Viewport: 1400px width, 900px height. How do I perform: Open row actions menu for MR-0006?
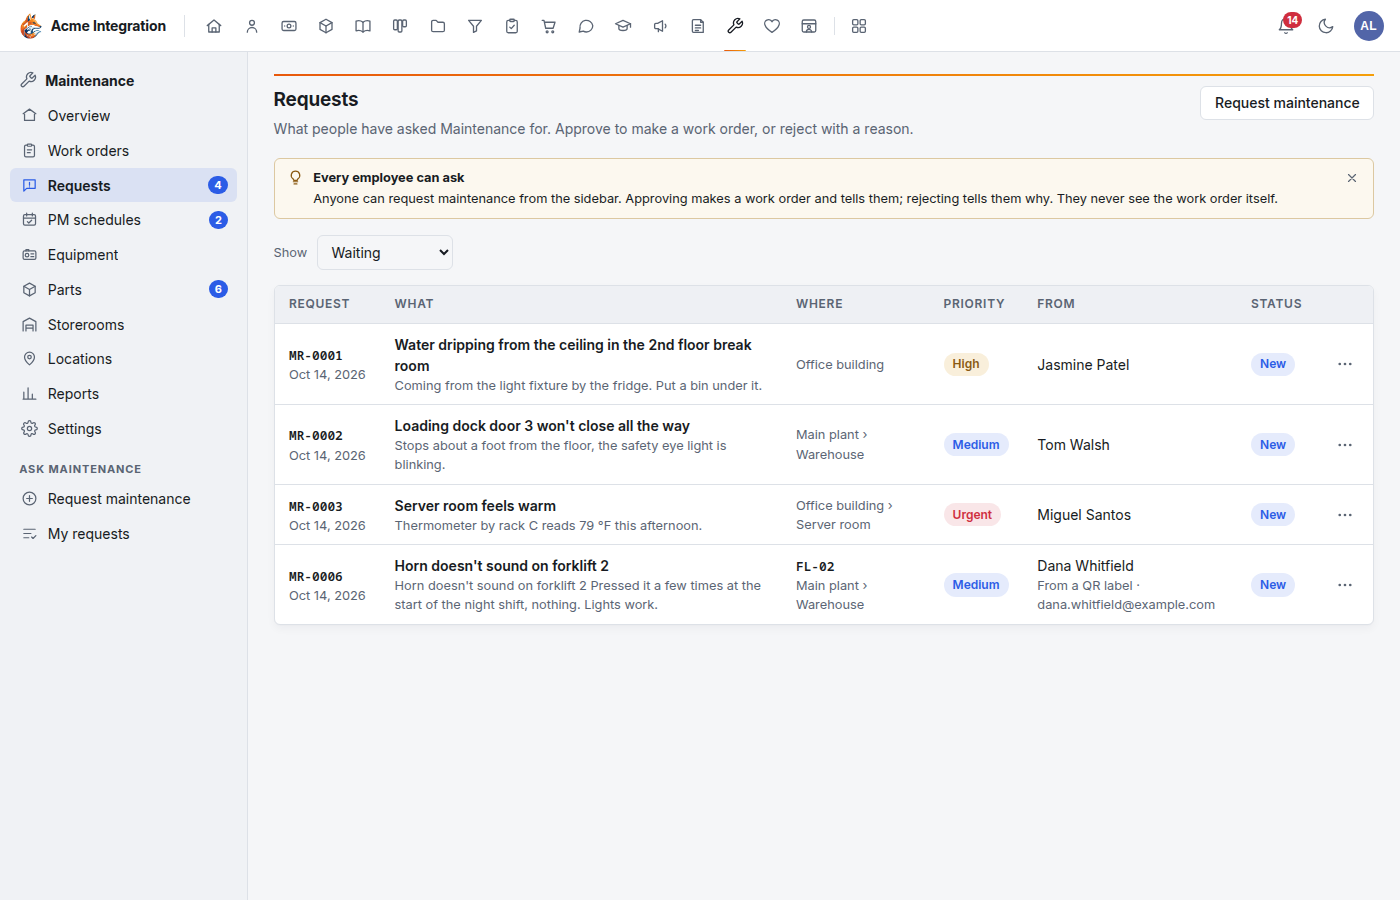point(1345,585)
